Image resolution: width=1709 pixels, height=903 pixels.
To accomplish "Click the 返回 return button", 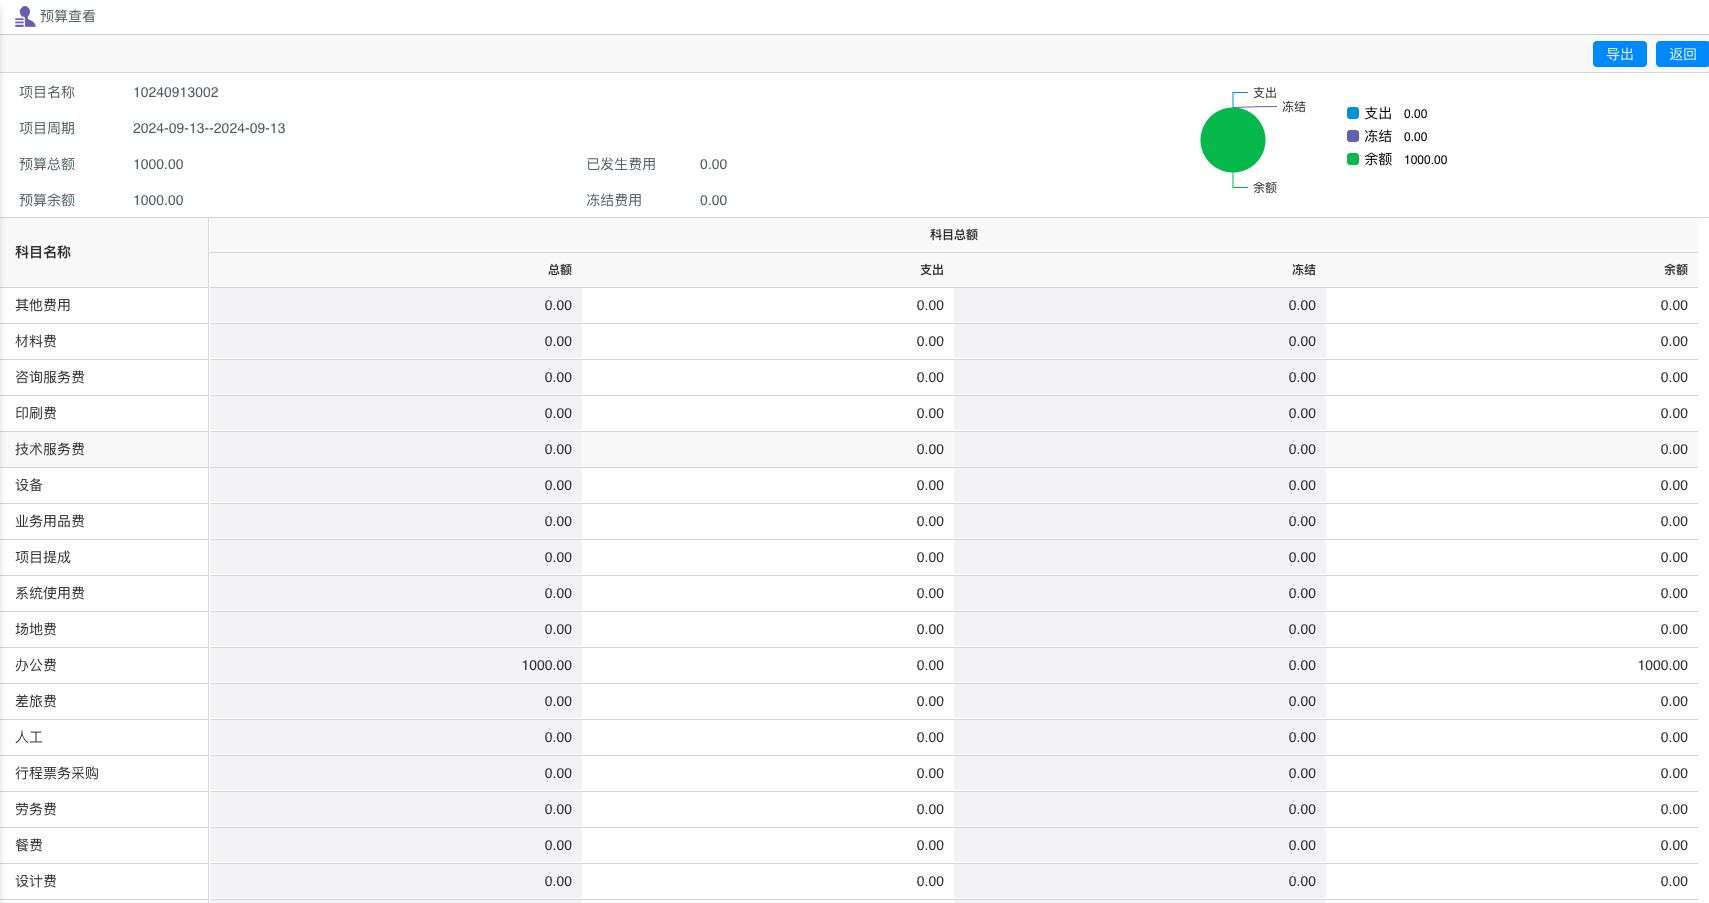I will click(x=1682, y=54).
